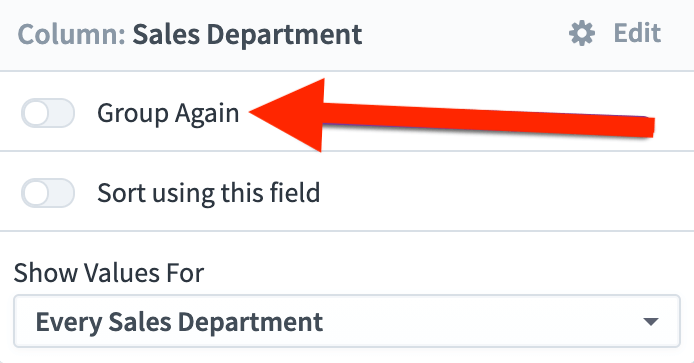Turn on Sort using this field toggle
Image resolution: width=694 pixels, height=363 pixels.
(48, 193)
